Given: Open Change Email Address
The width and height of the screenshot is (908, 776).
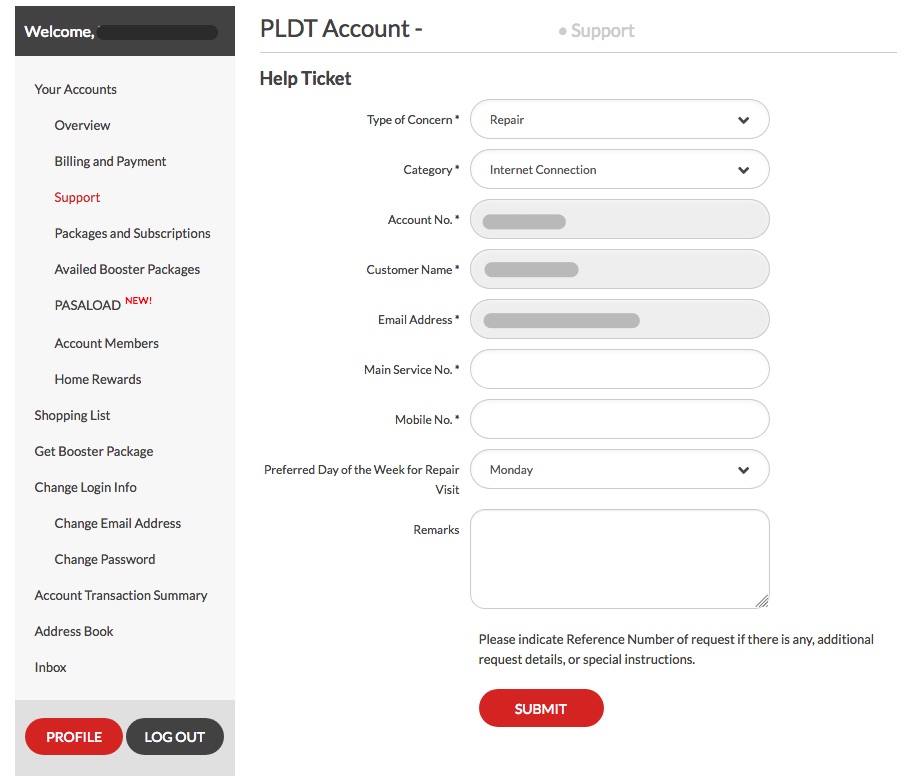Looking at the screenshot, I should tap(117, 523).
